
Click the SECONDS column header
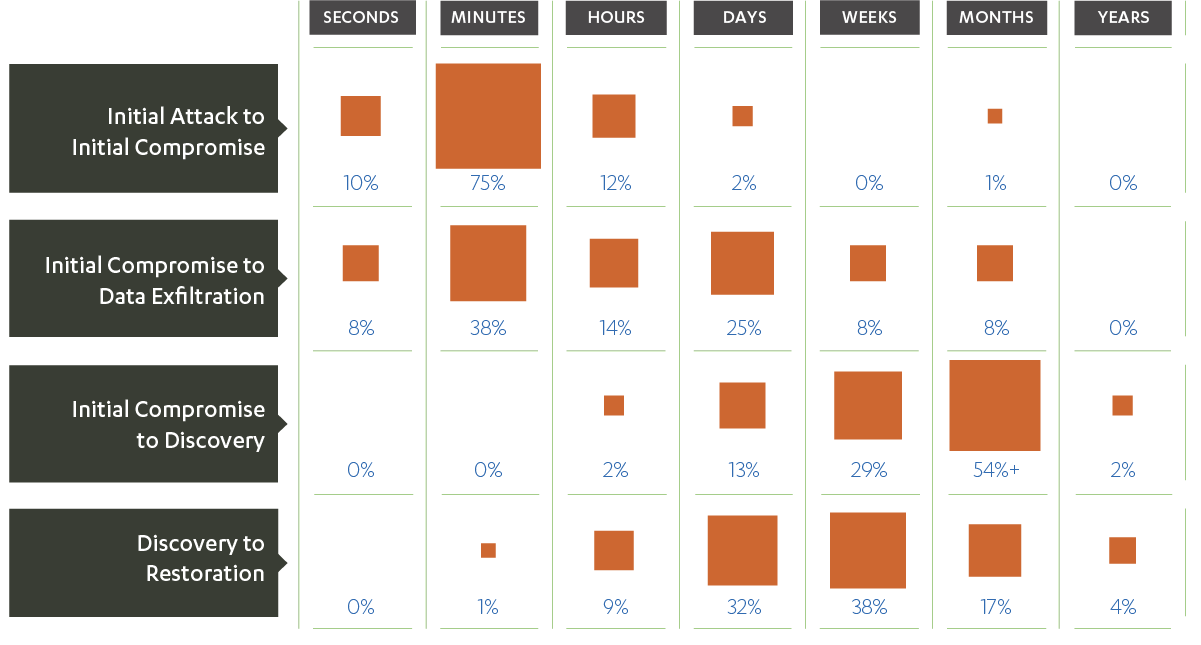pos(361,18)
